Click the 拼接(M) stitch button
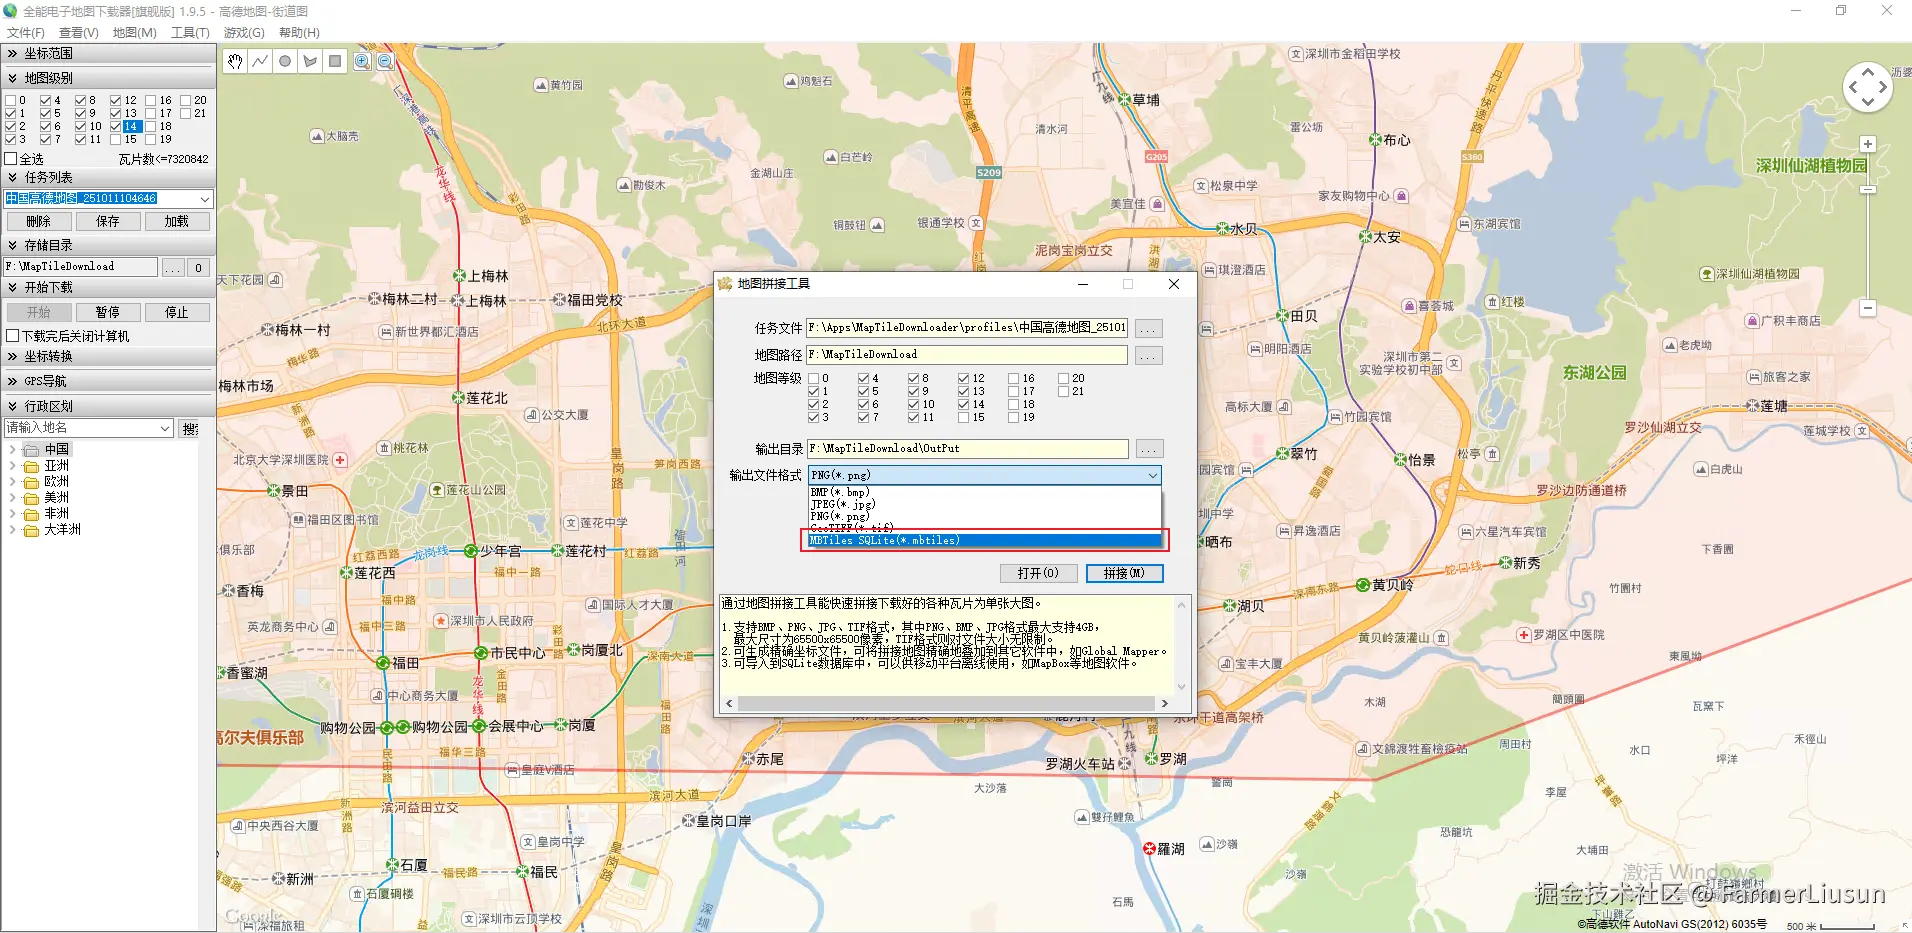 [x=1124, y=573]
